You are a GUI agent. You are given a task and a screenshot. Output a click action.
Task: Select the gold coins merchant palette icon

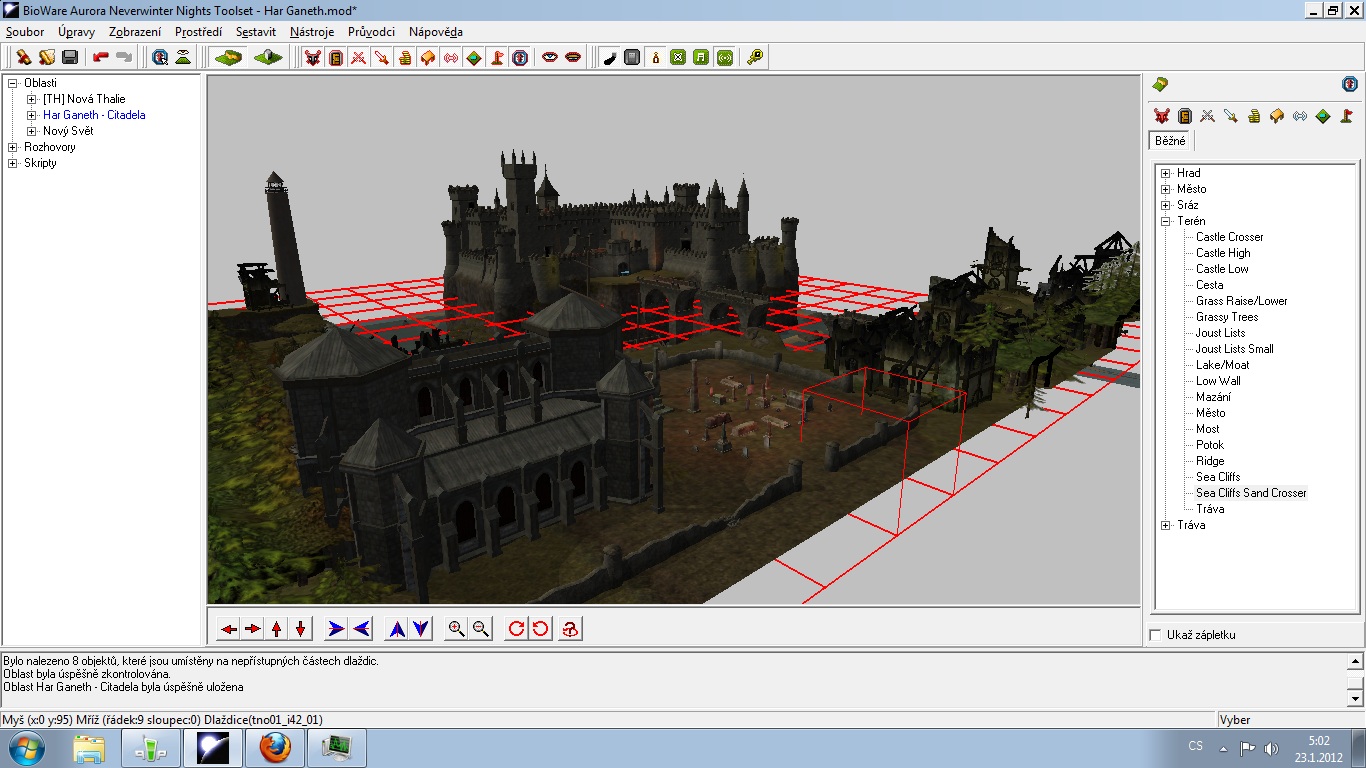click(x=1253, y=116)
